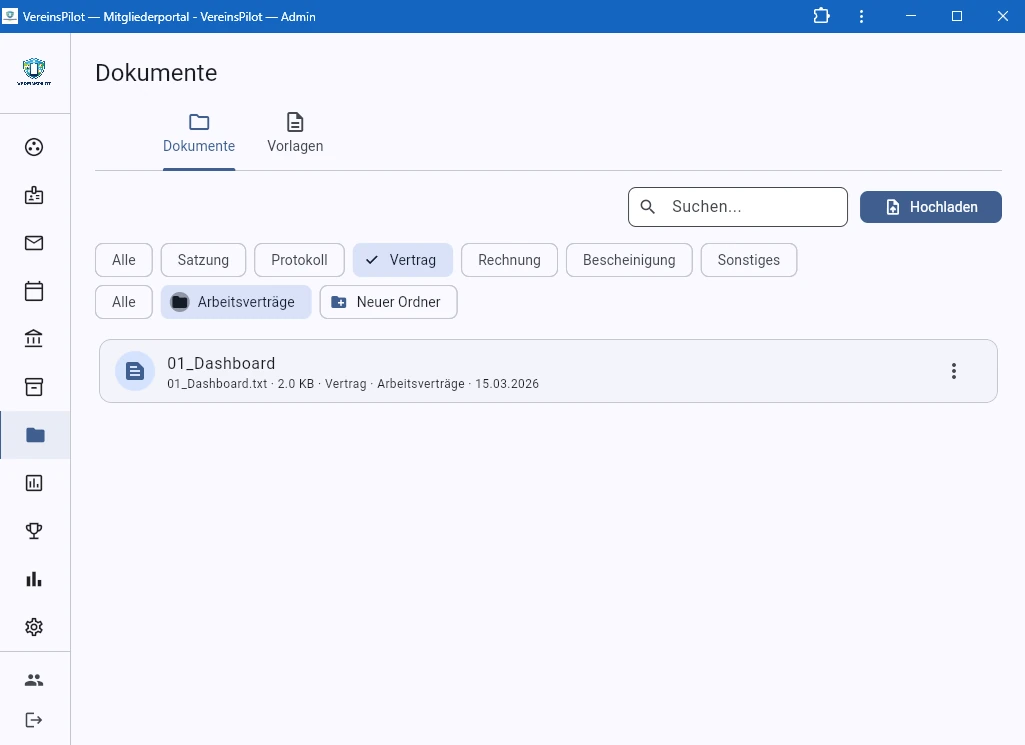
Task: Open the calendar icon in sidebar
Action: pos(34,291)
